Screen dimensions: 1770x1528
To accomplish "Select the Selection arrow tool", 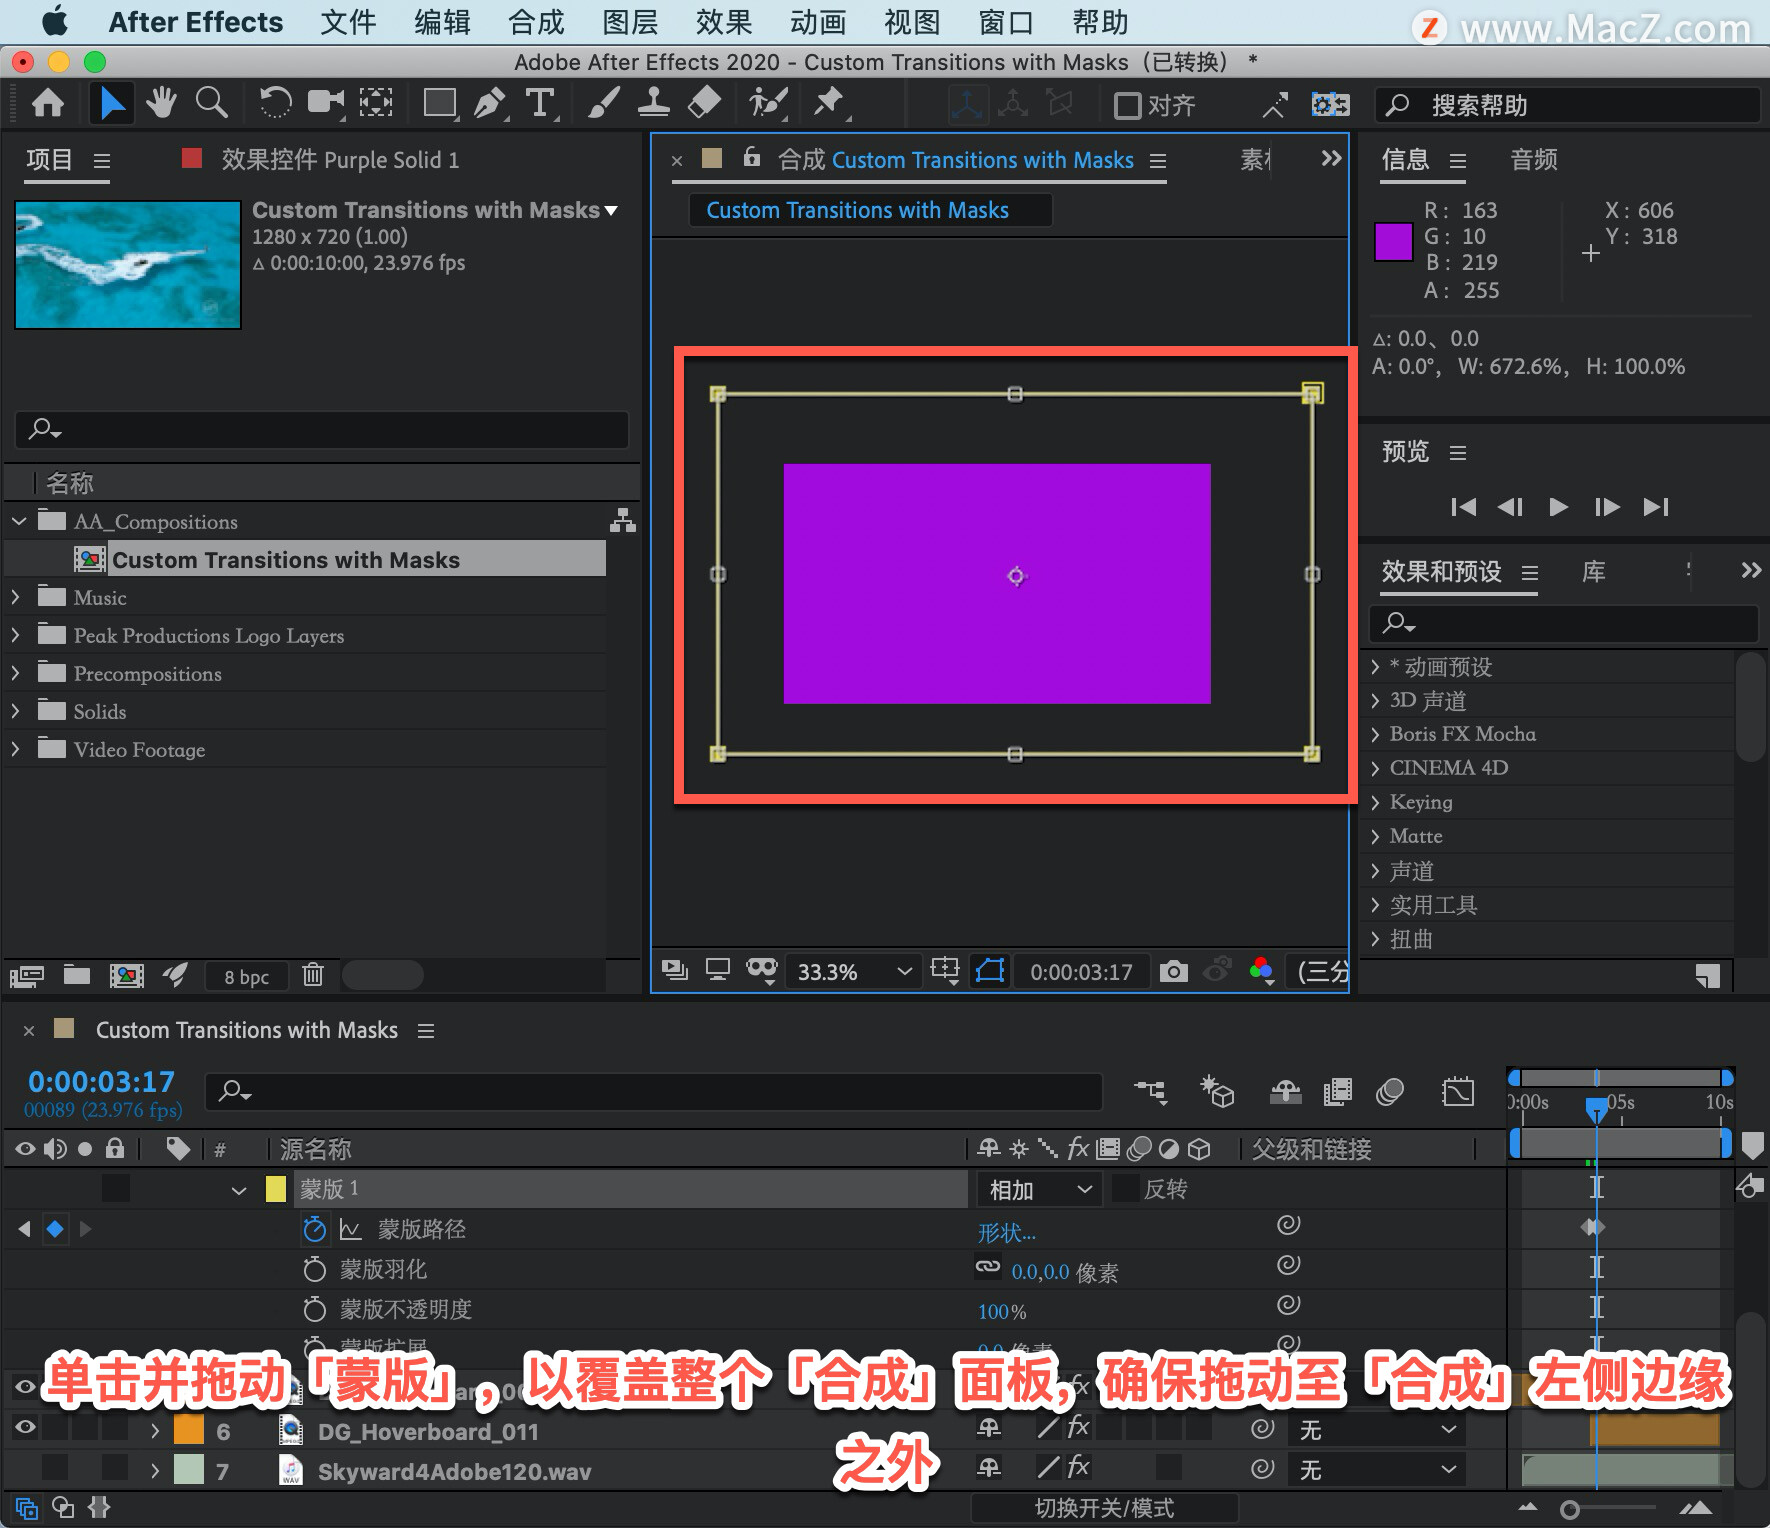I will coord(112,104).
